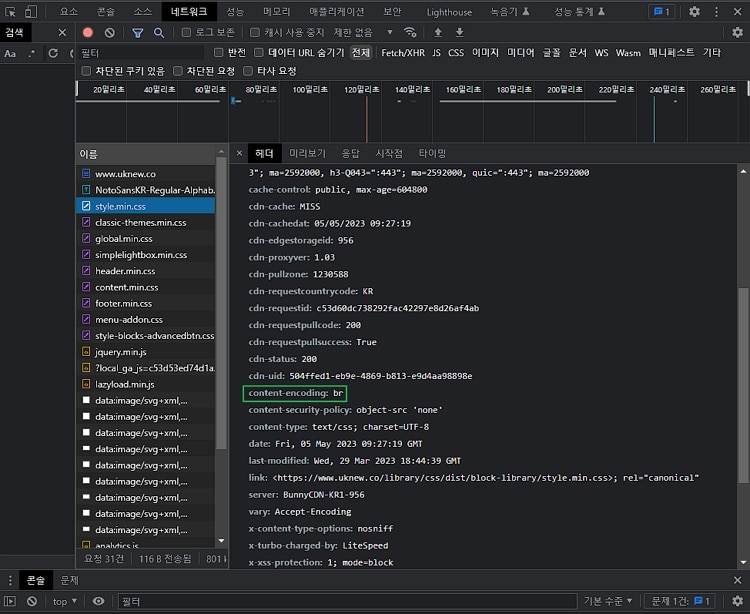Filter by Fetch/XHR requests

[403, 53]
